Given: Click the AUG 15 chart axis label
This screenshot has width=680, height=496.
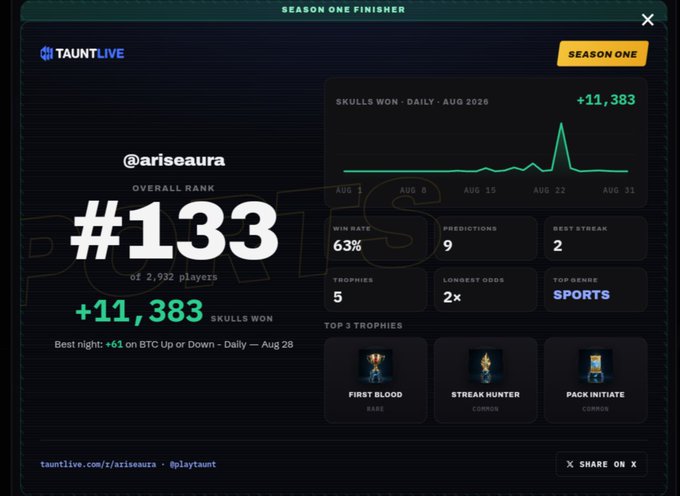Looking at the screenshot, I should tap(480, 190).
